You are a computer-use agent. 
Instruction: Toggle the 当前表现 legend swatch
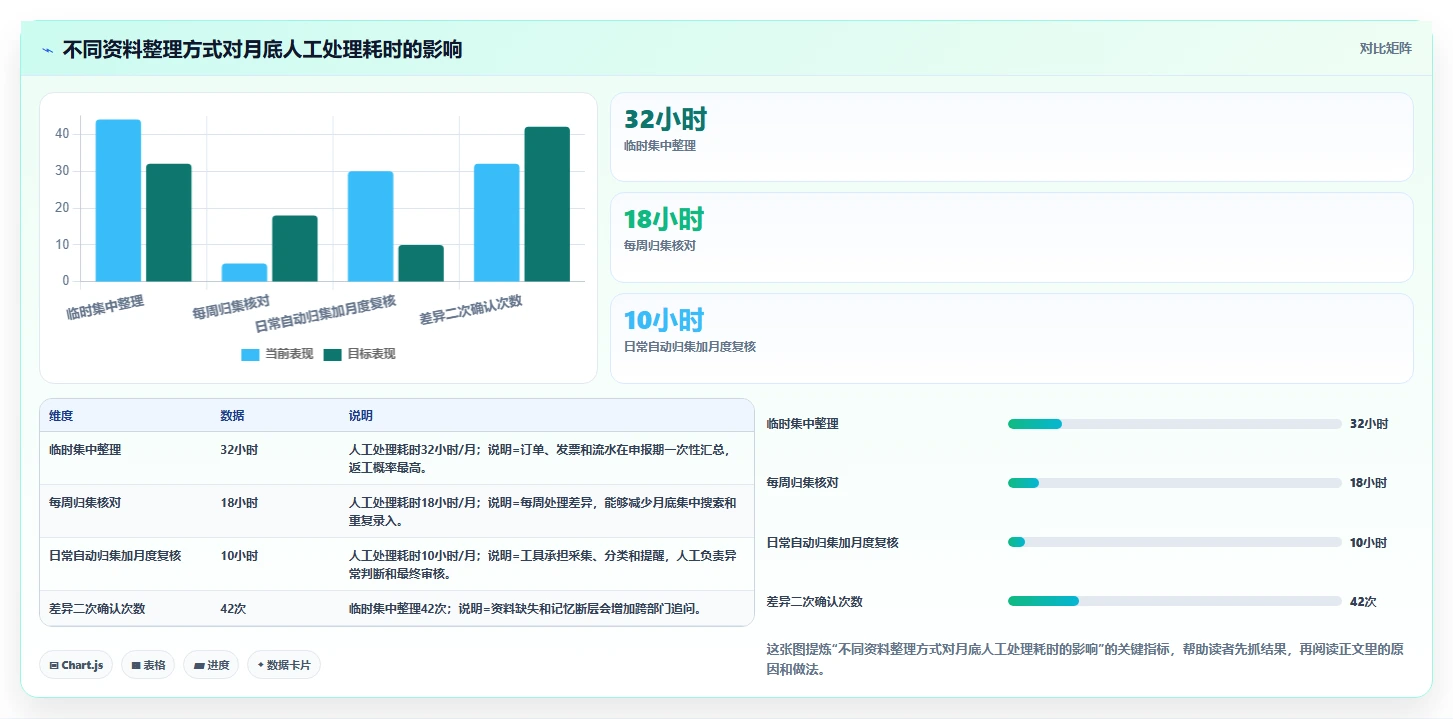[x=250, y=354]
